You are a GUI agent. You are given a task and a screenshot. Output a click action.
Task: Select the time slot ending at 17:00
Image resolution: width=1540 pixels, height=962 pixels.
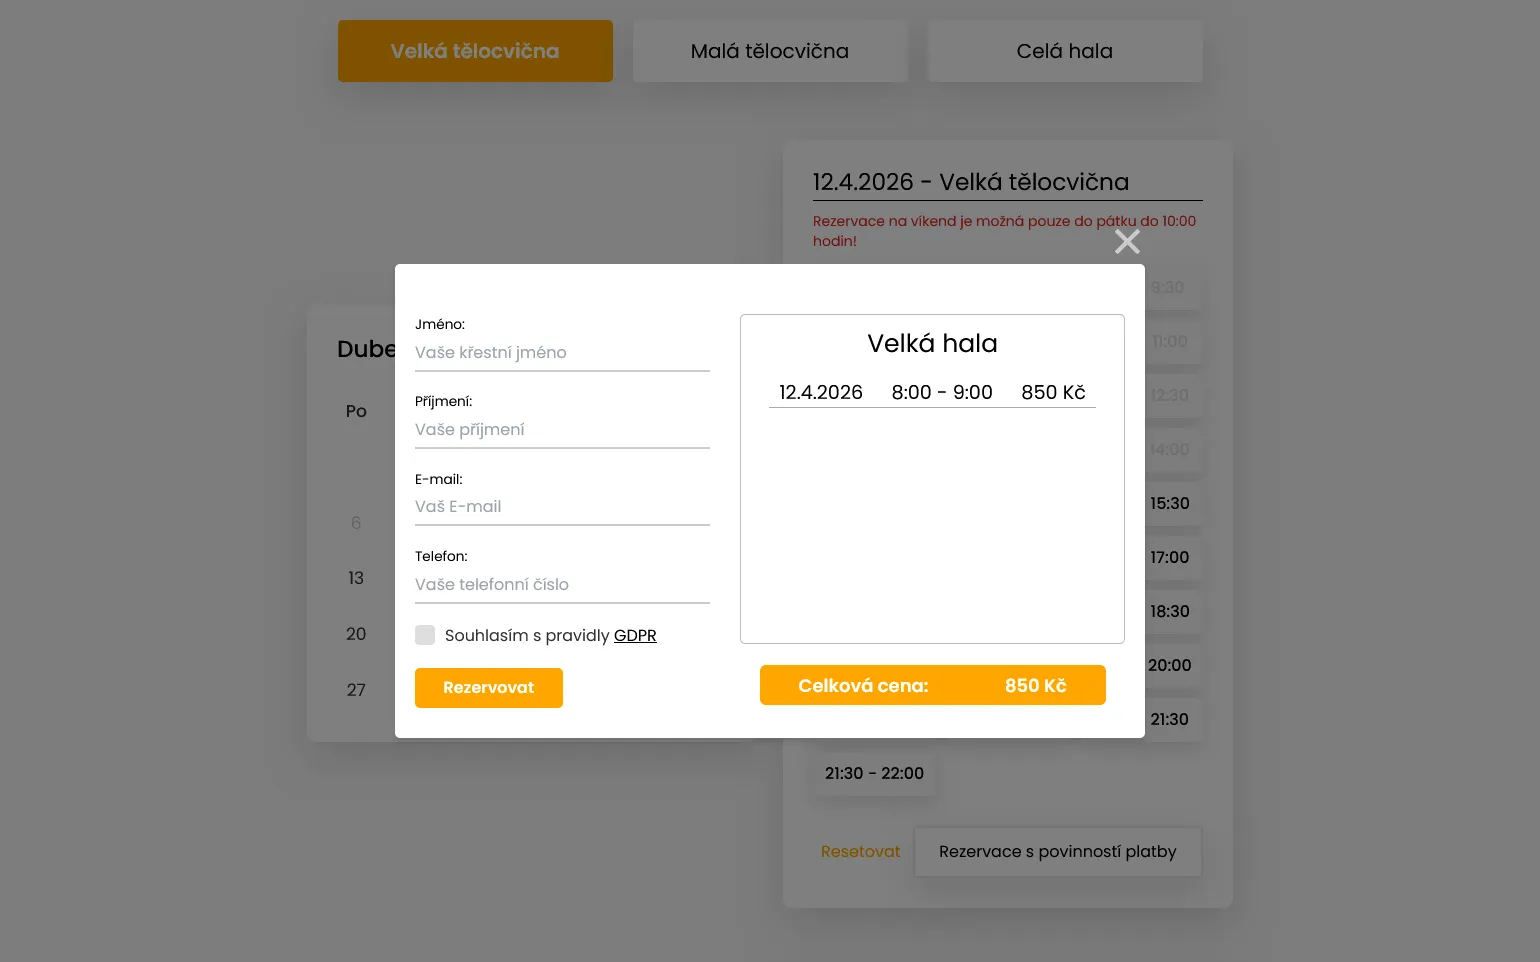pyautogui.click(x=1169, y=558)
